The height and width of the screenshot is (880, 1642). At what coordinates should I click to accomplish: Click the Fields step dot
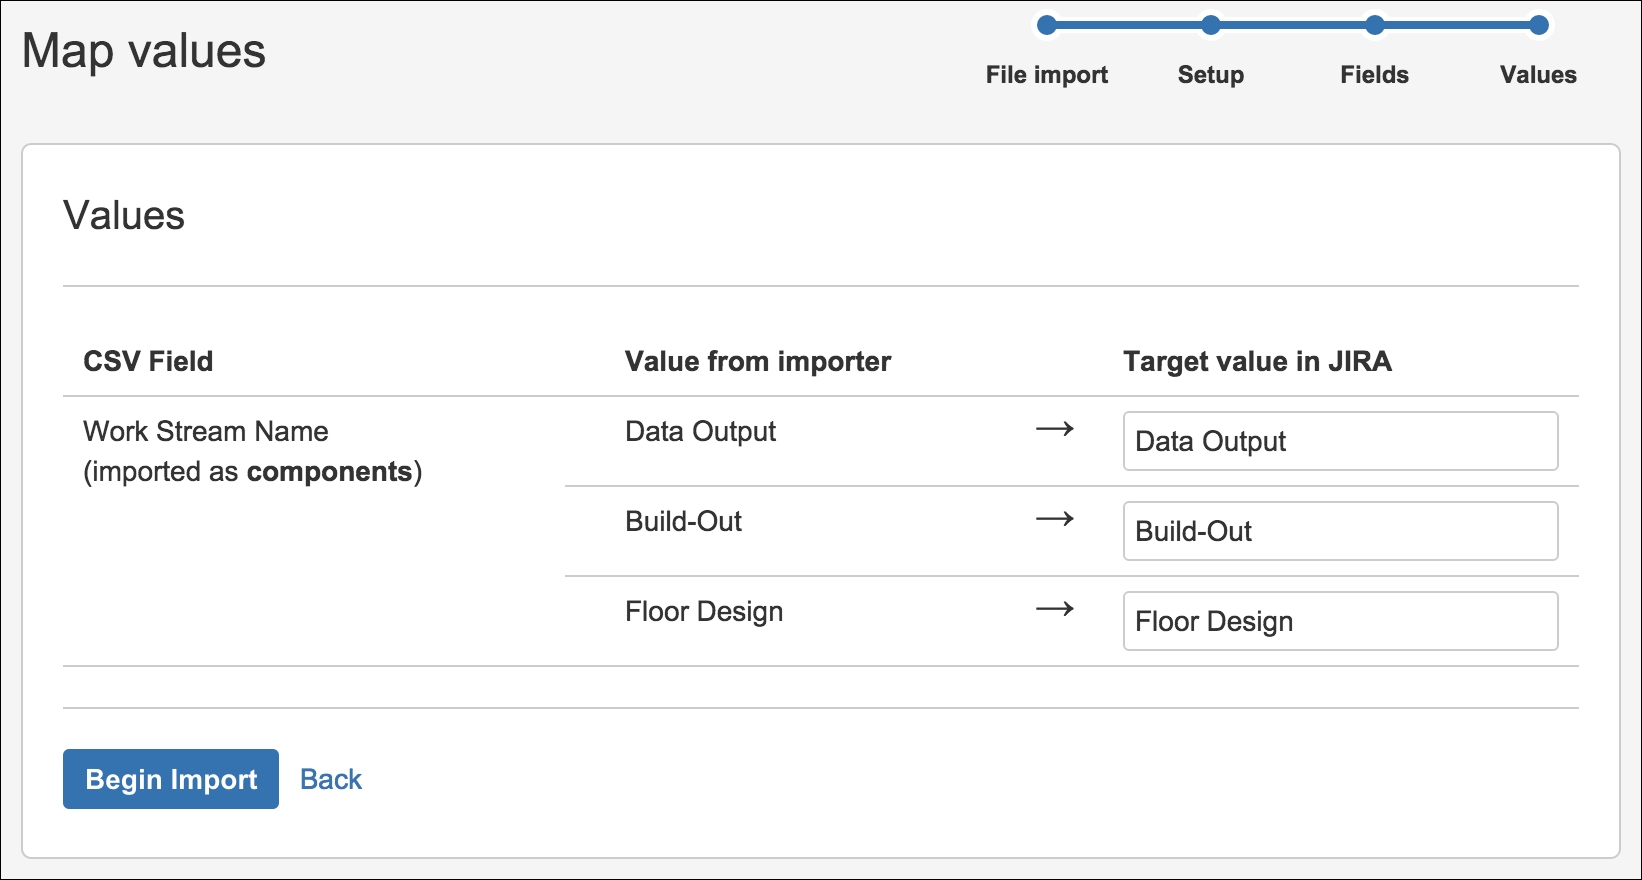(x=1375, y=26)
